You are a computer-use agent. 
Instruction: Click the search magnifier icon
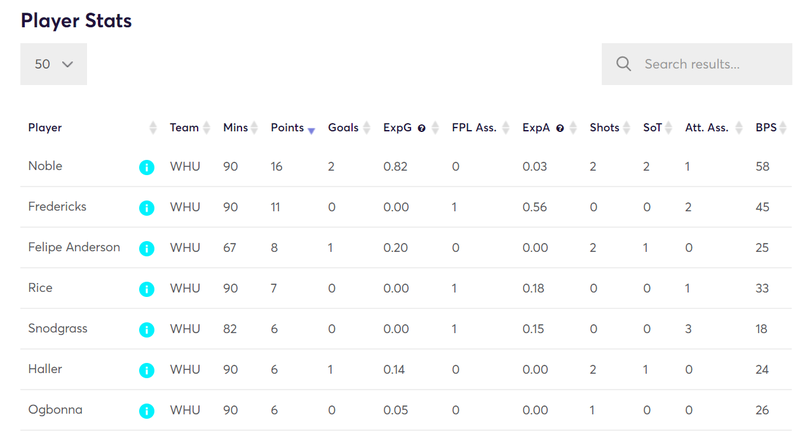click(623, 64)
